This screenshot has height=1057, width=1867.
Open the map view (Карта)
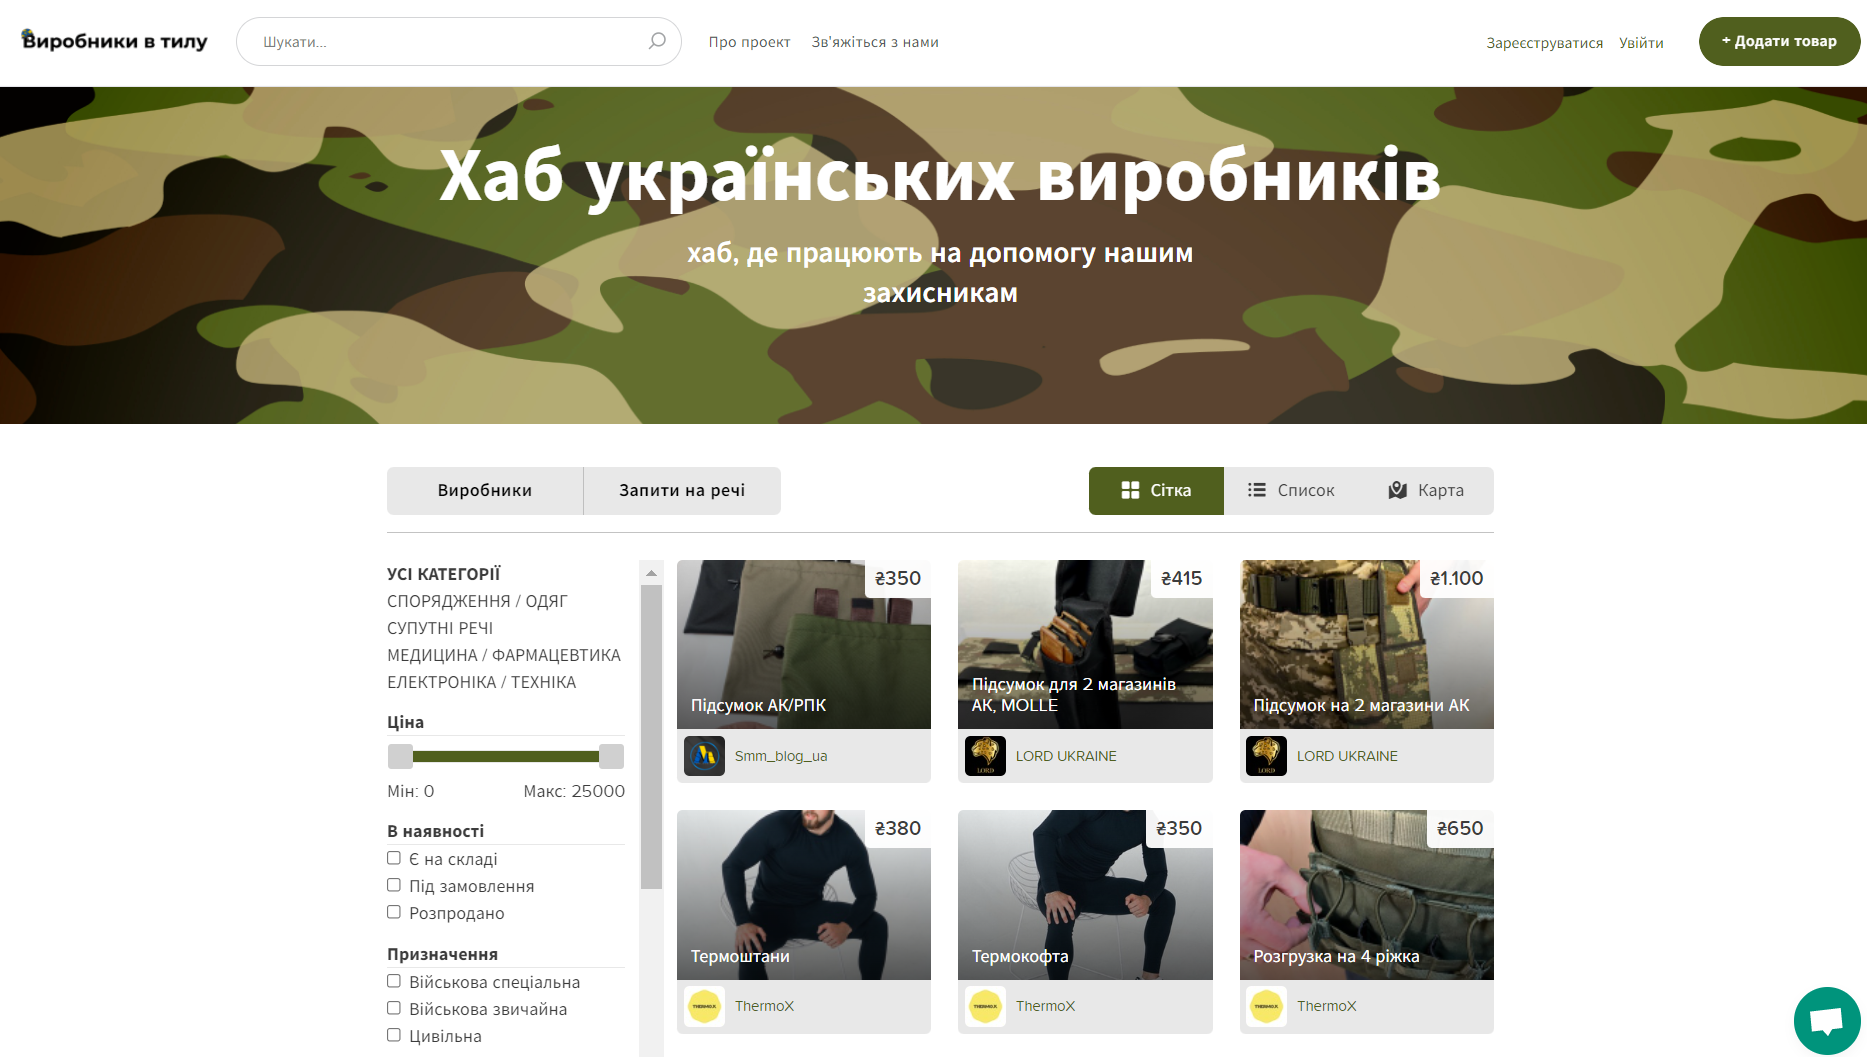(x=1426, y=491)
